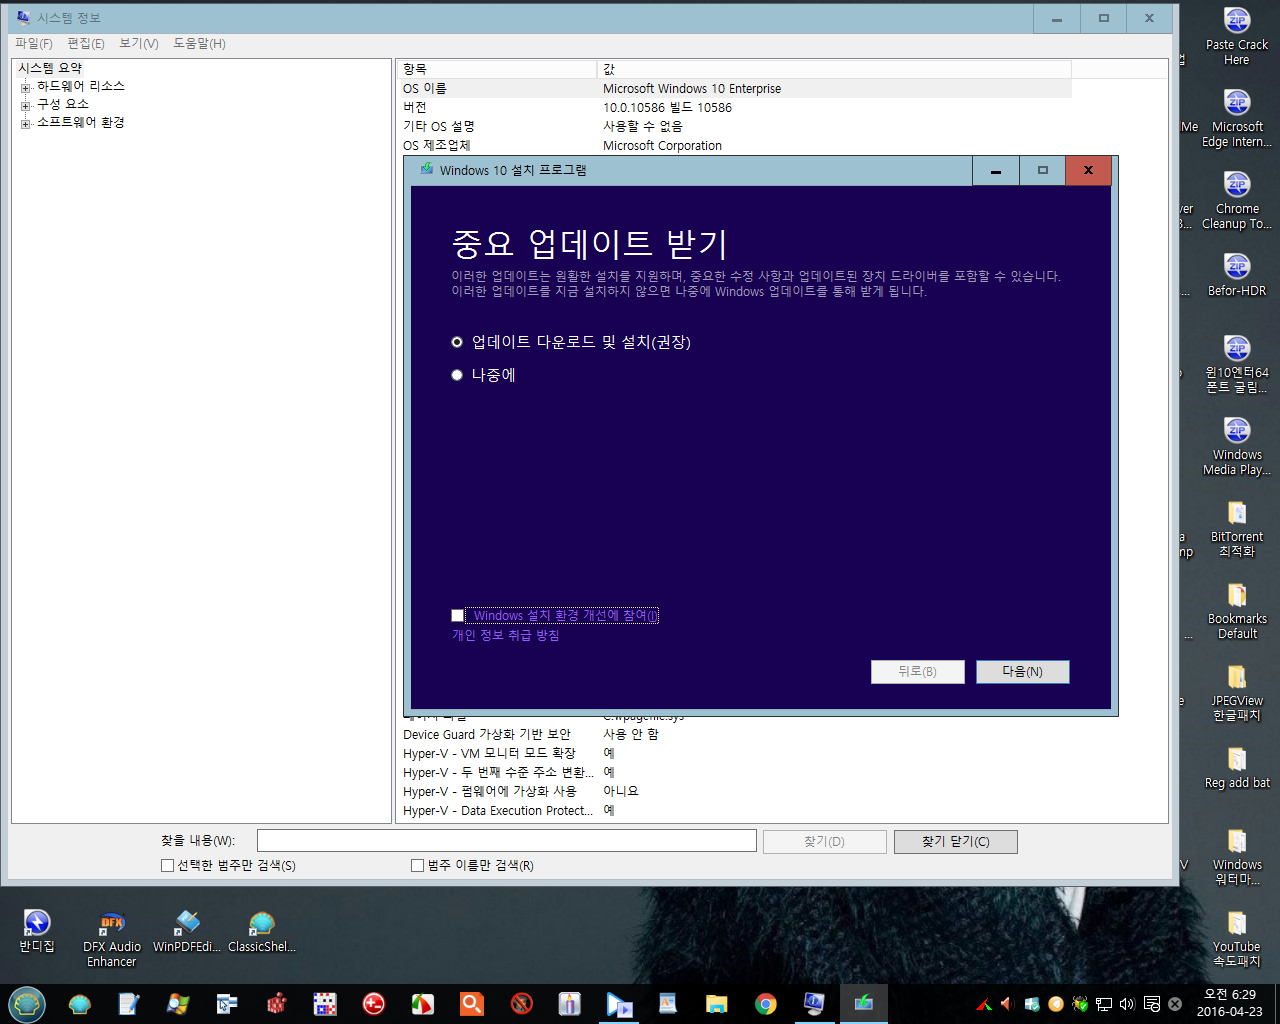Select the OS 제조업체 row
This screenshot has width=1280, height=1024.
coord(735,146)
